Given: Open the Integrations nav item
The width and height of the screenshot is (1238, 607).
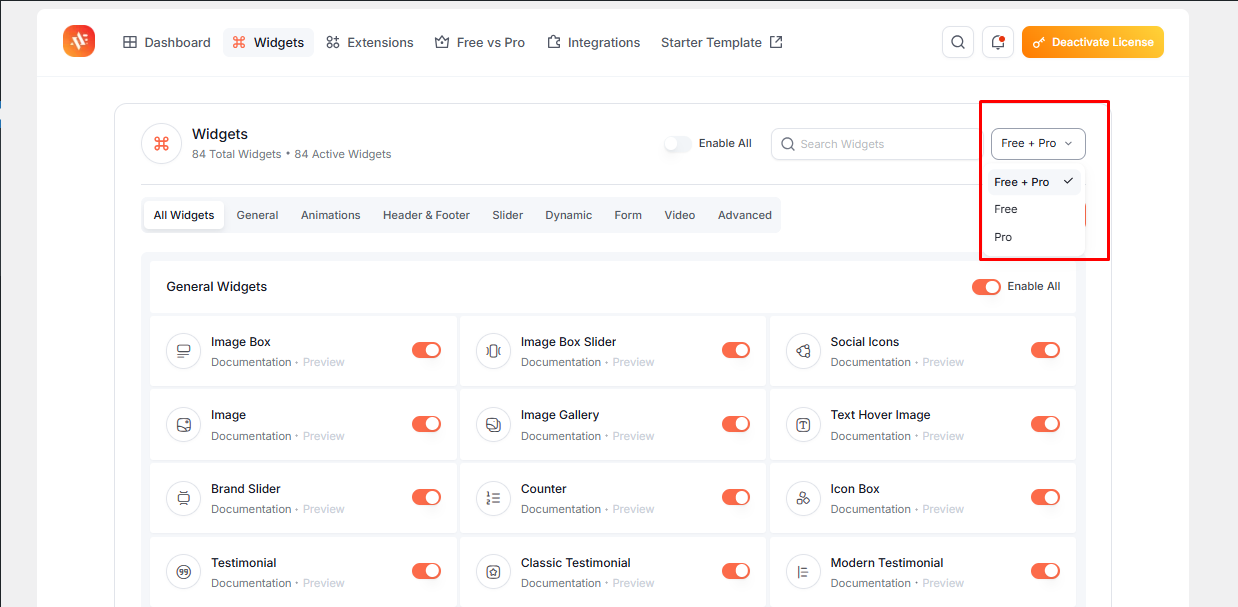Looking at the screenshot, I should click(x=594, y=42).
